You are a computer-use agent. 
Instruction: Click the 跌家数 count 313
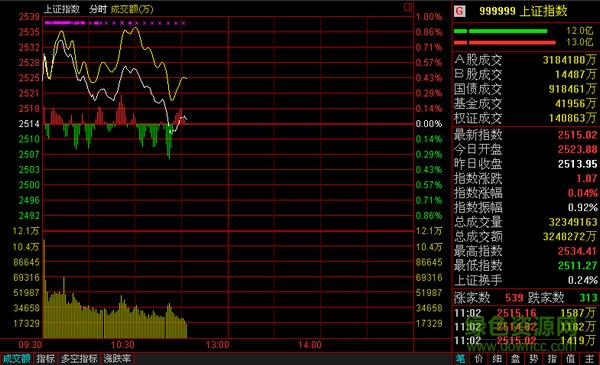(x=588, y=297)
